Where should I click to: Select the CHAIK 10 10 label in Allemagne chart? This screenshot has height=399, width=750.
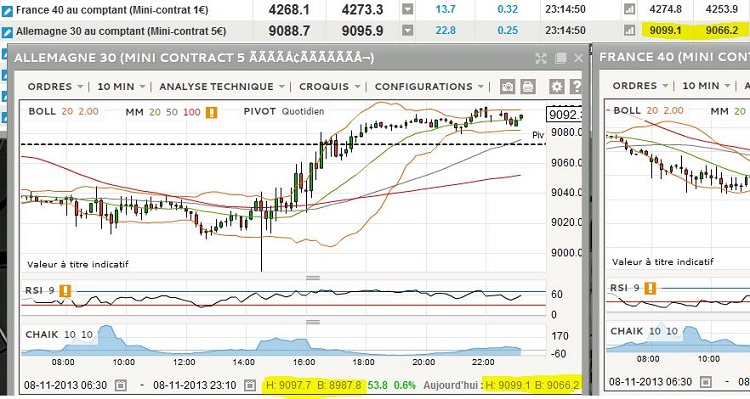pyautogui.click(x=59, y=334)
